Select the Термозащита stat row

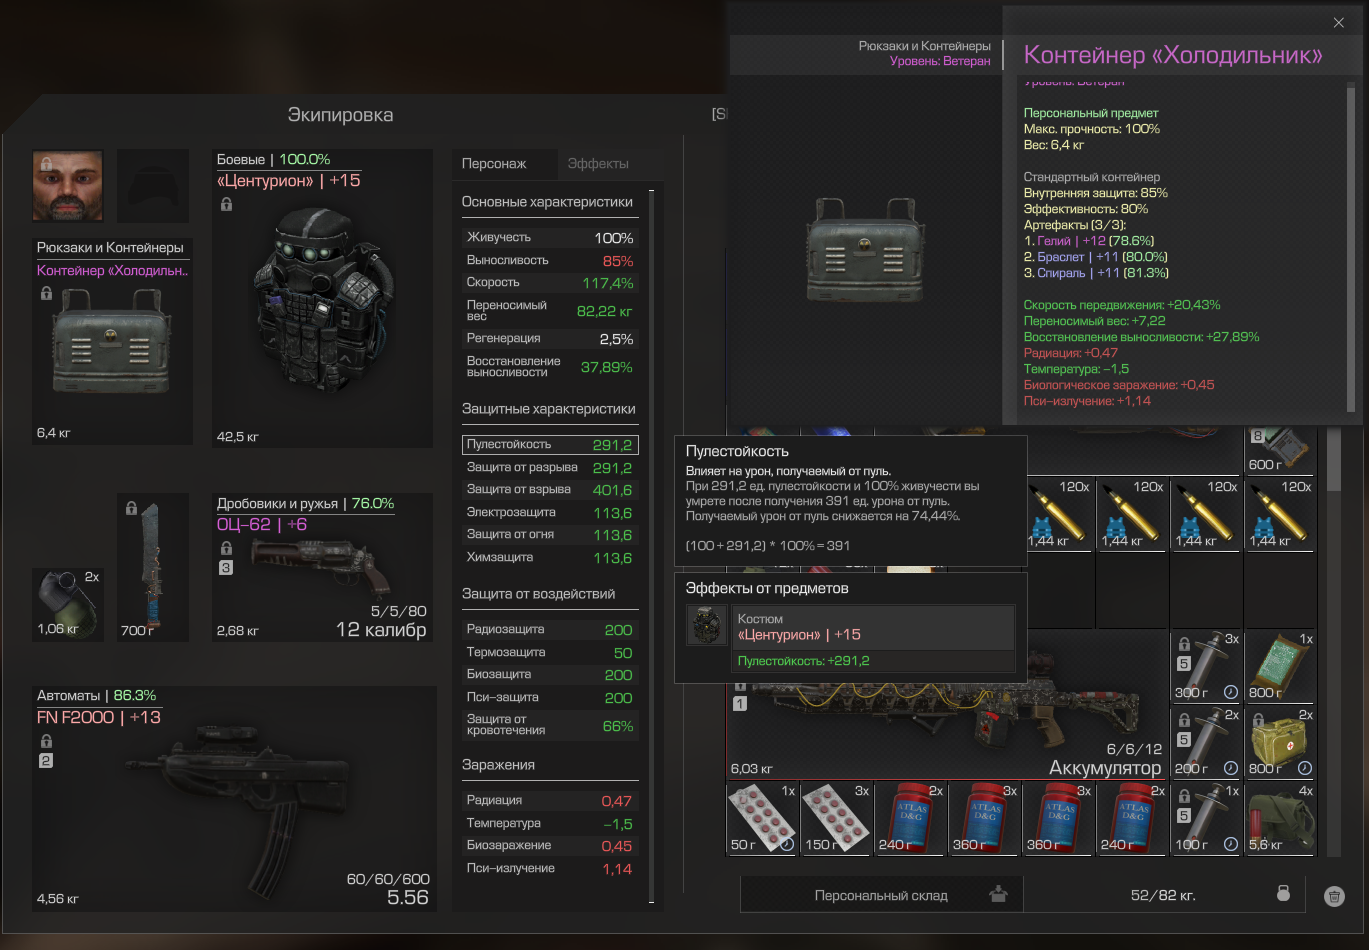(550, 652)
